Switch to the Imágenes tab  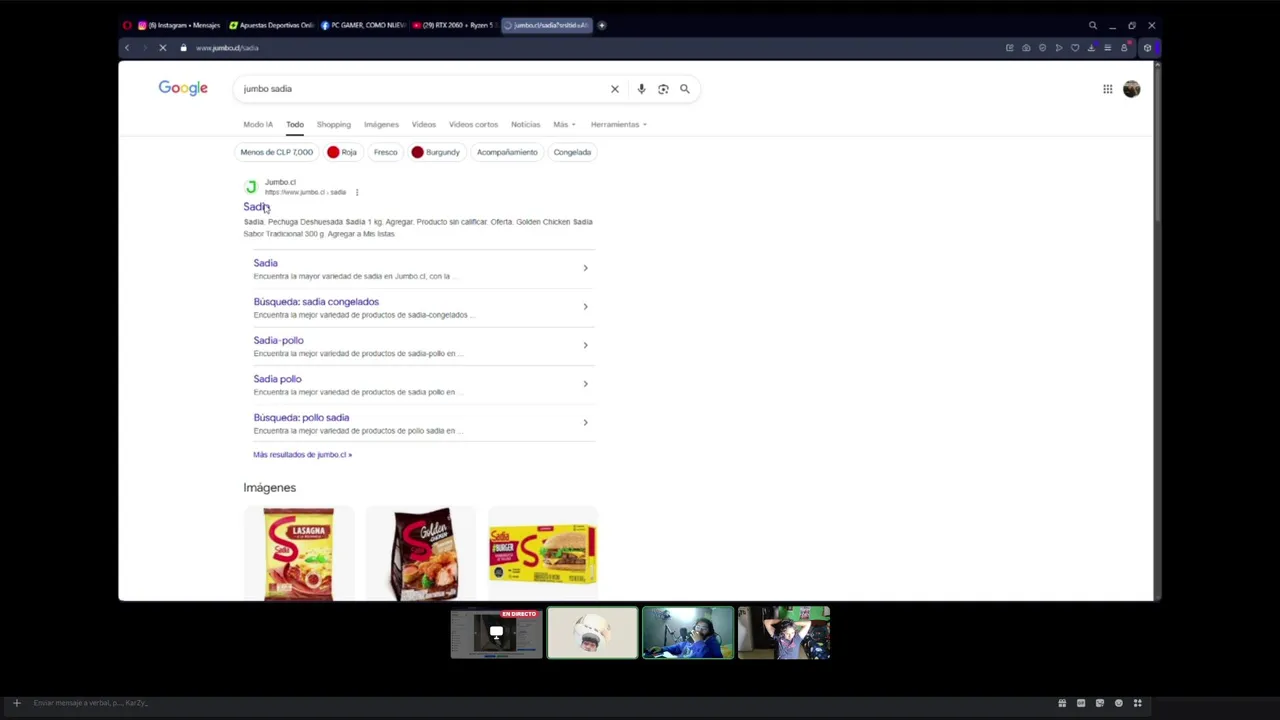381,125
